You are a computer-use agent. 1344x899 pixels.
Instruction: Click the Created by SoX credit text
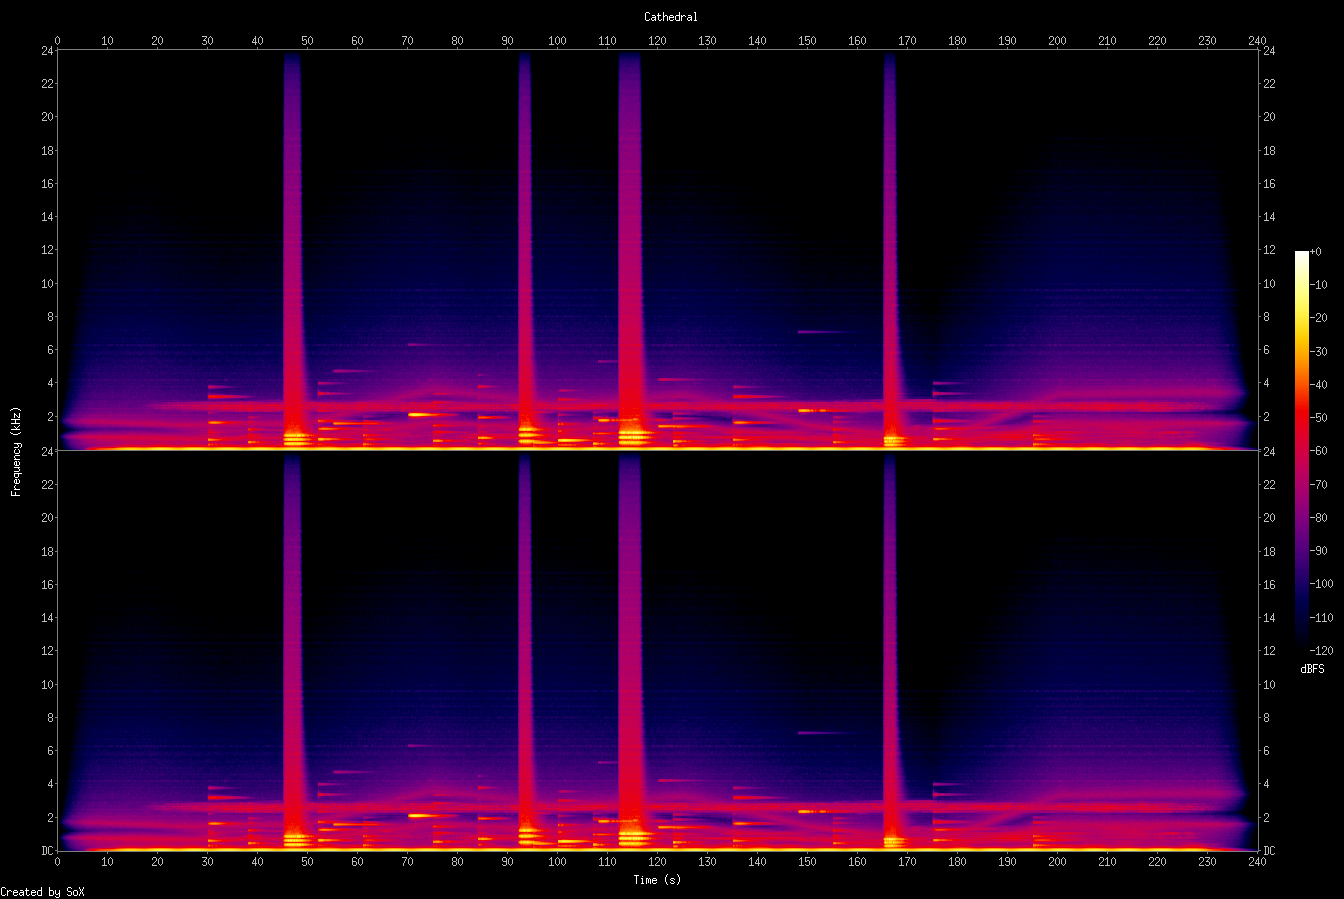point(42,890)
